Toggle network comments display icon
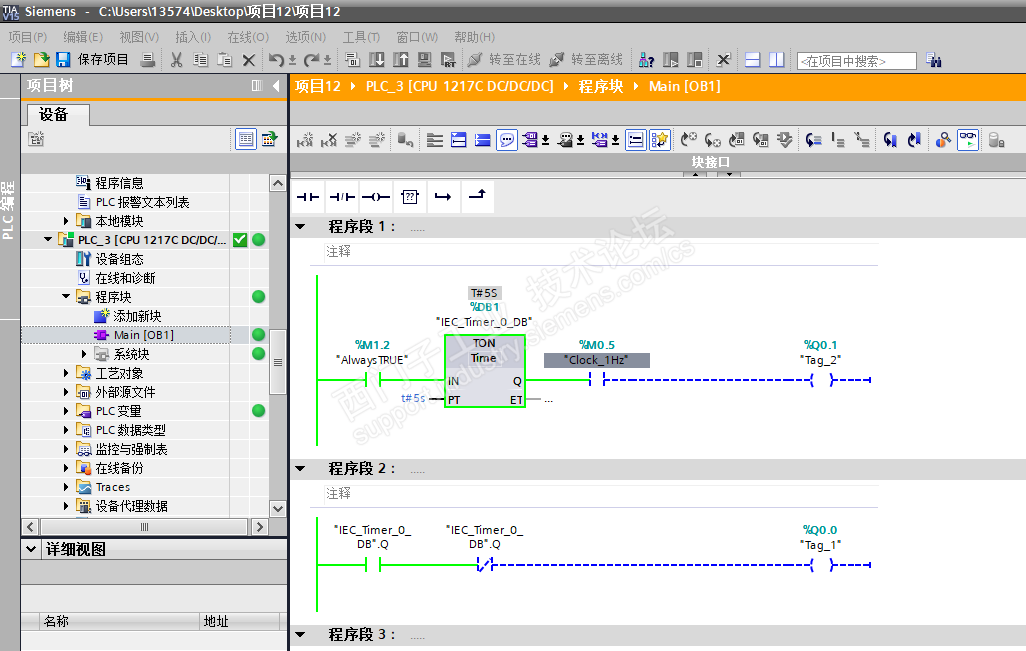The width and height of the screenshot is (1026, 651). (x=506, y=140)
